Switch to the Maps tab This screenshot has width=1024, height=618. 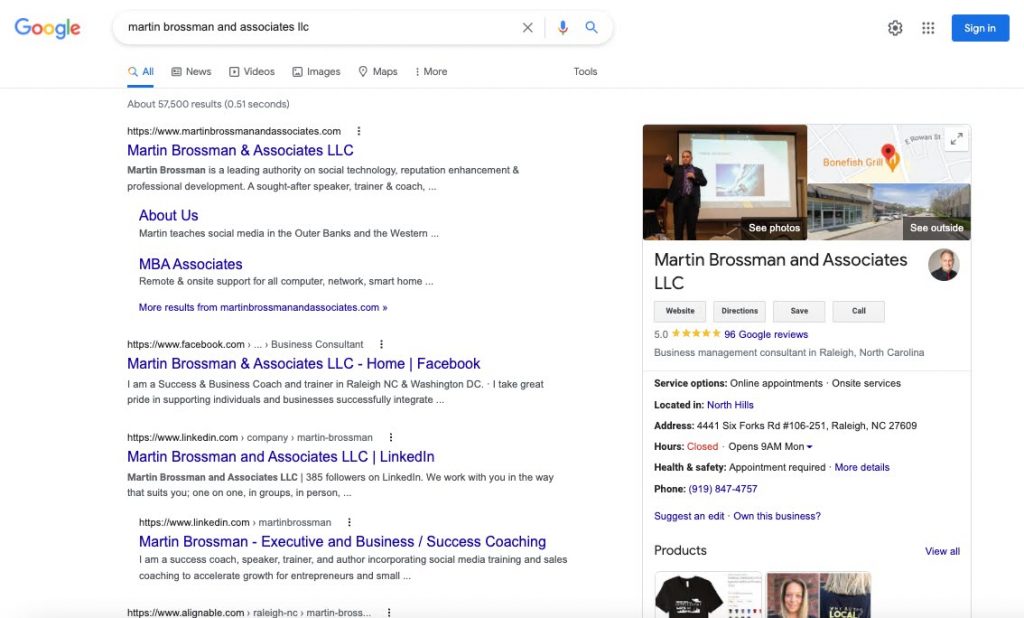(x=377, y=72)
